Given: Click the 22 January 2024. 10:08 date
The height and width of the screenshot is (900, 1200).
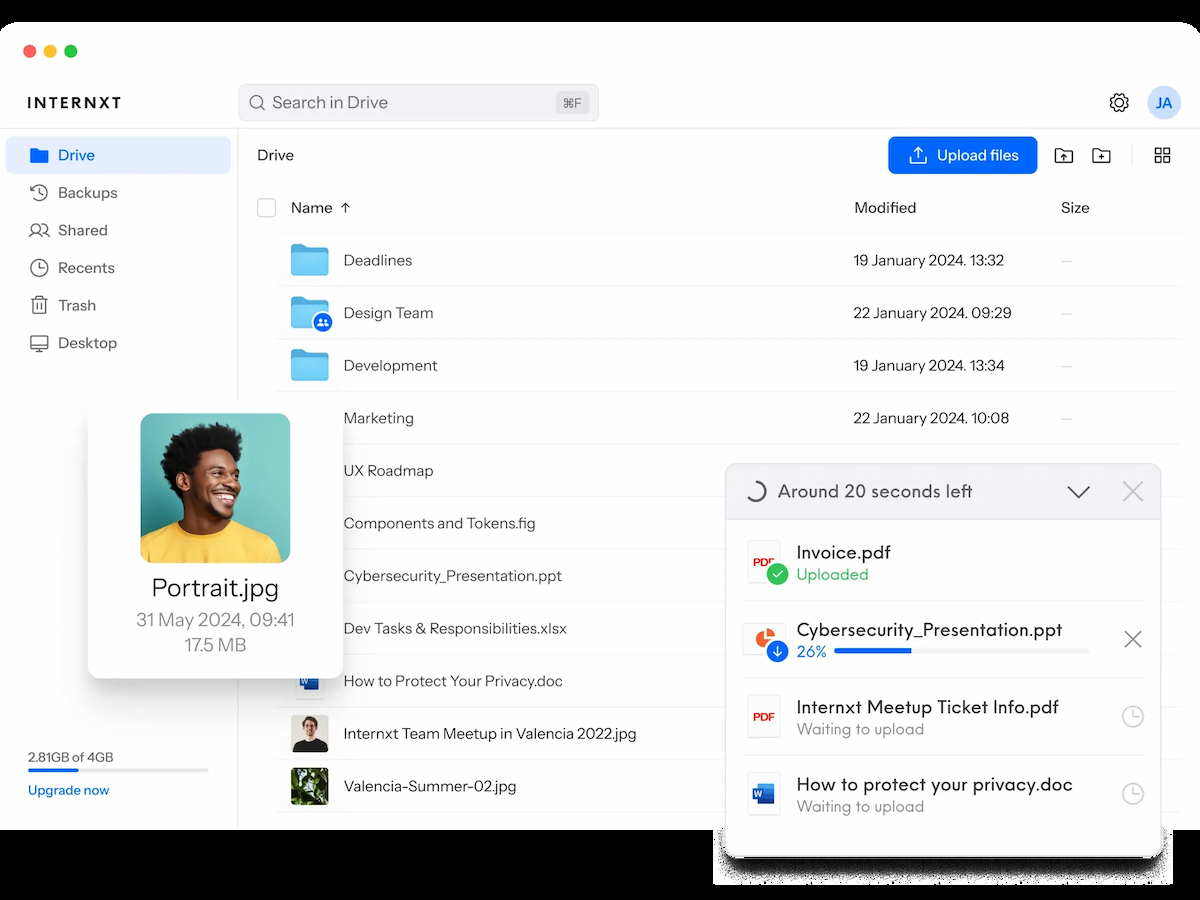Looking at the screenshot, I should tap(931, 418).
